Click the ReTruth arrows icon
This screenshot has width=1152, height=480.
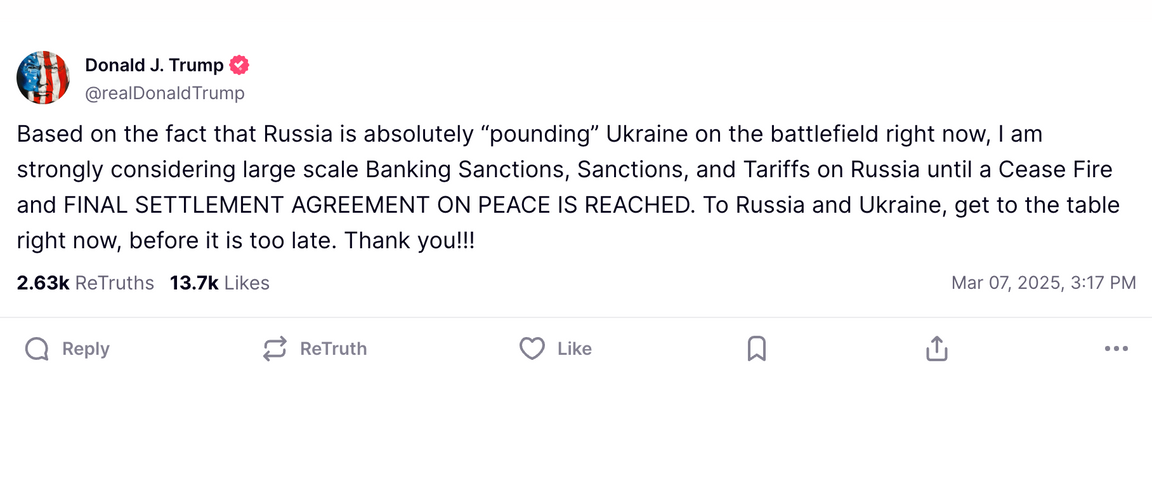pos(275,349)
